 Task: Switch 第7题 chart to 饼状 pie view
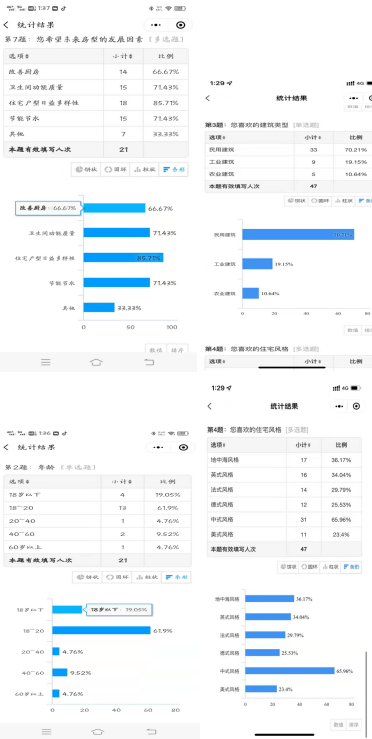[86, 170]
